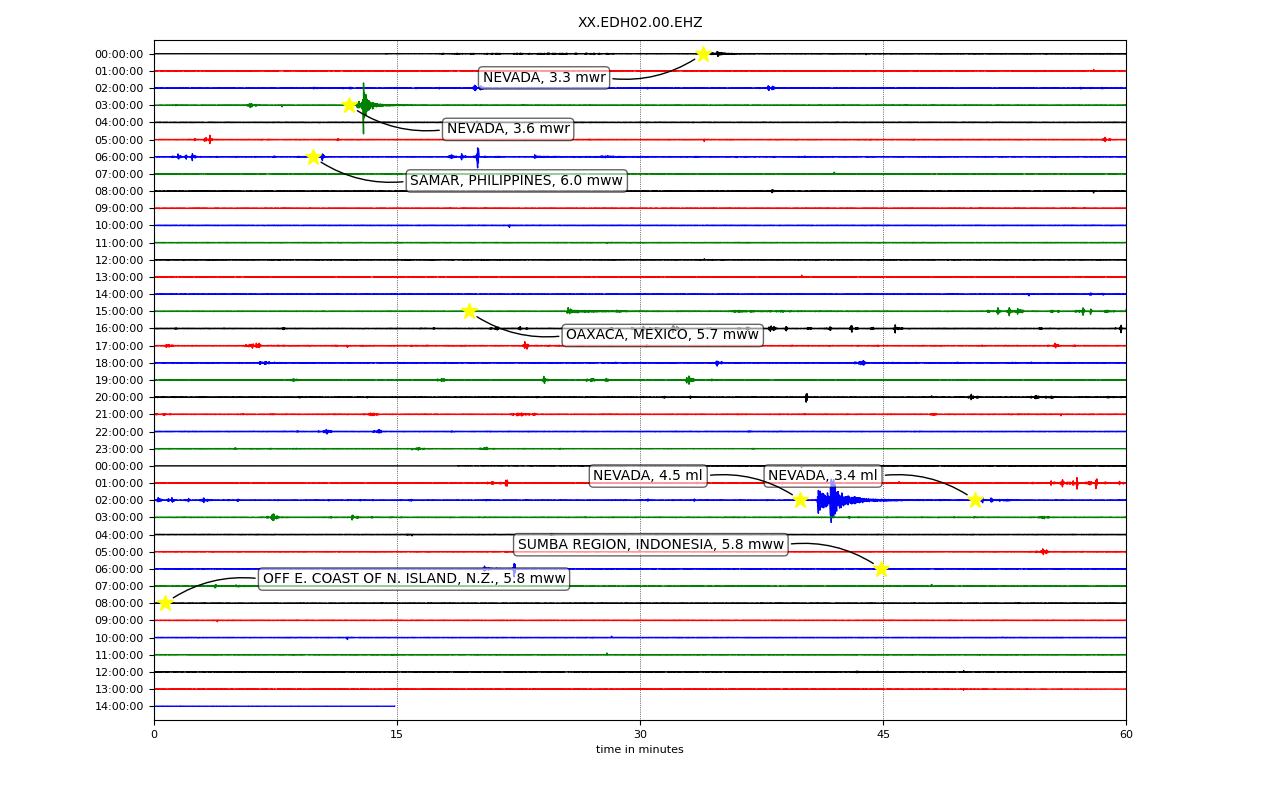
Task: Click the 30 tick on the time axis
Action: (640, 735)
